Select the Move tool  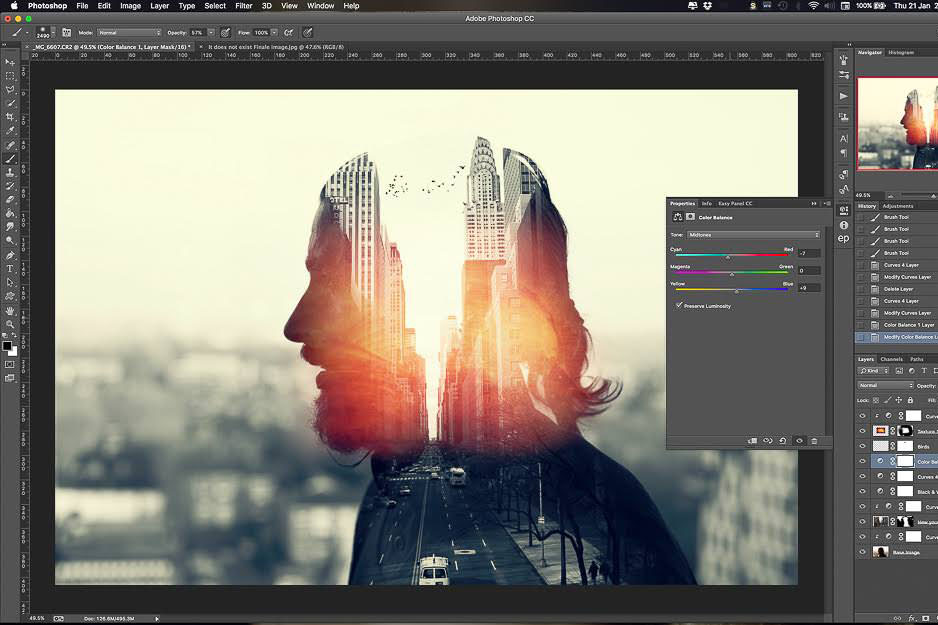pyautogui.click(x=10, y=62)
